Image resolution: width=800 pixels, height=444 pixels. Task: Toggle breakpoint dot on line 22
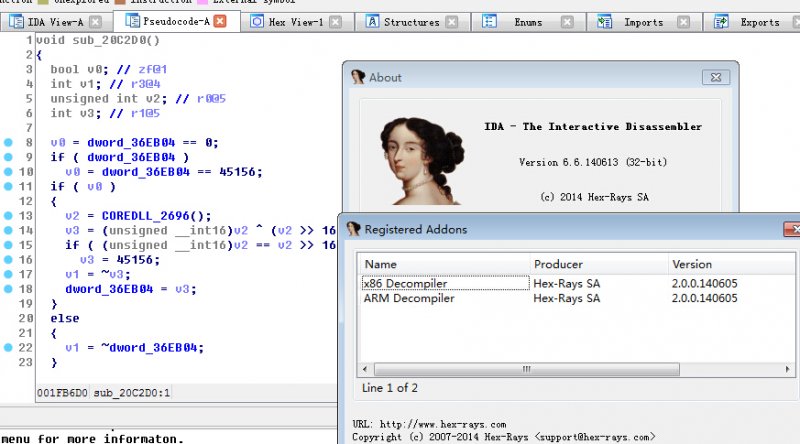pyautogui.click(x=8, y=348)
